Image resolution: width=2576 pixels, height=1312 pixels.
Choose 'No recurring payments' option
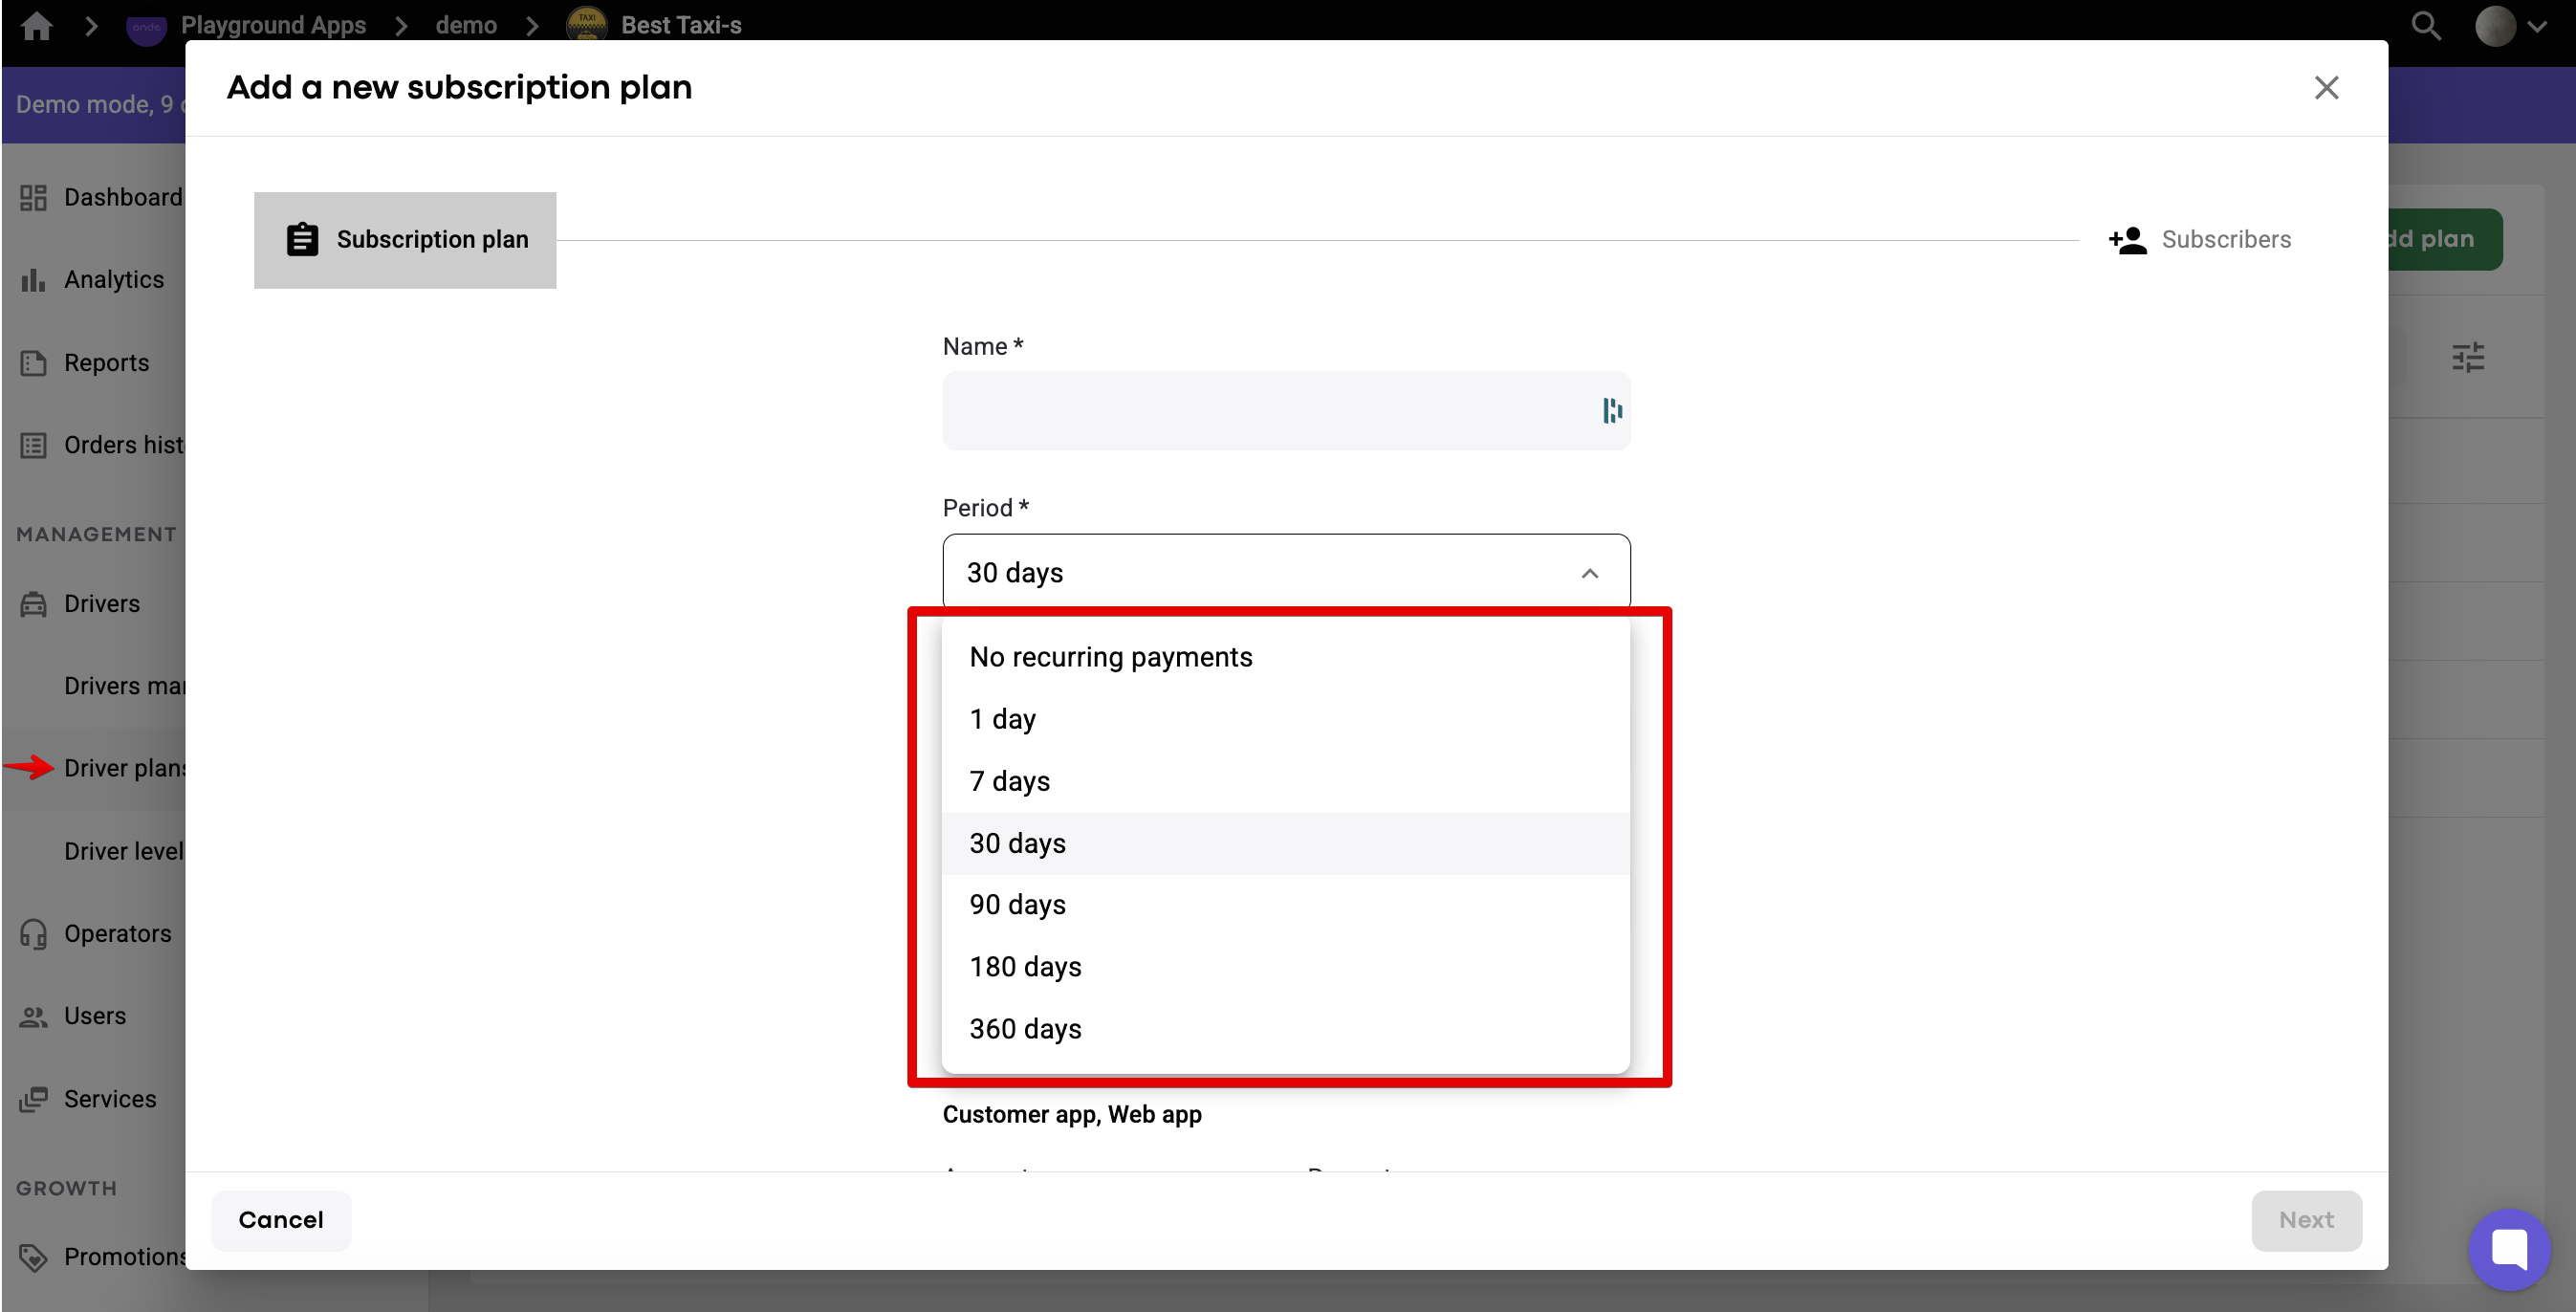(x=1110, y=657)
